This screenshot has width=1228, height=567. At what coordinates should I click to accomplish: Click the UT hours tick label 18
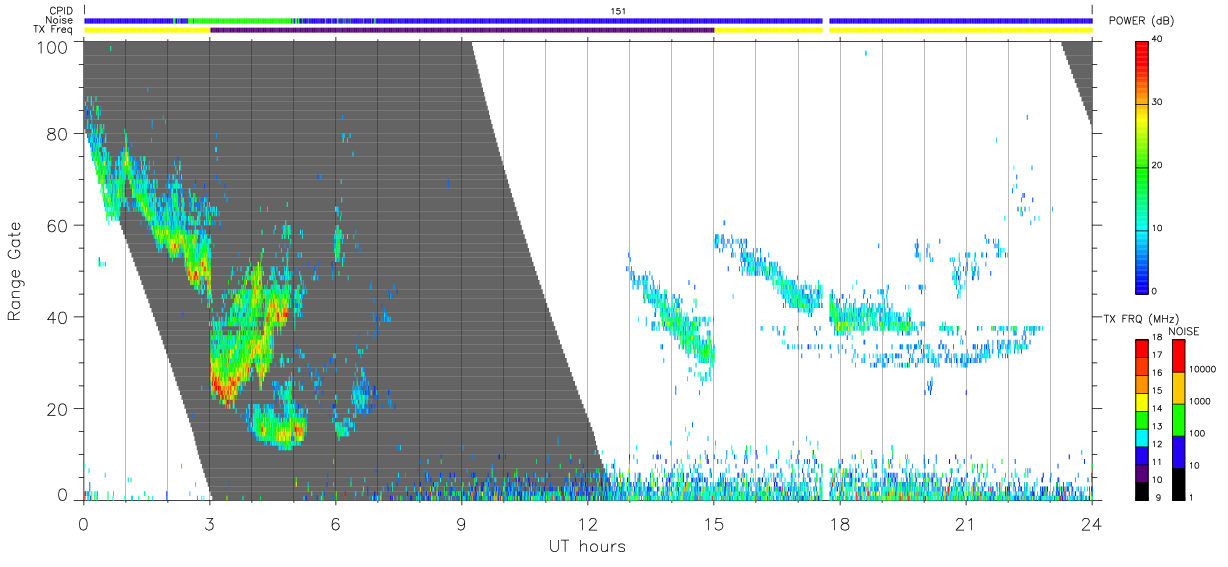[839, 524]
